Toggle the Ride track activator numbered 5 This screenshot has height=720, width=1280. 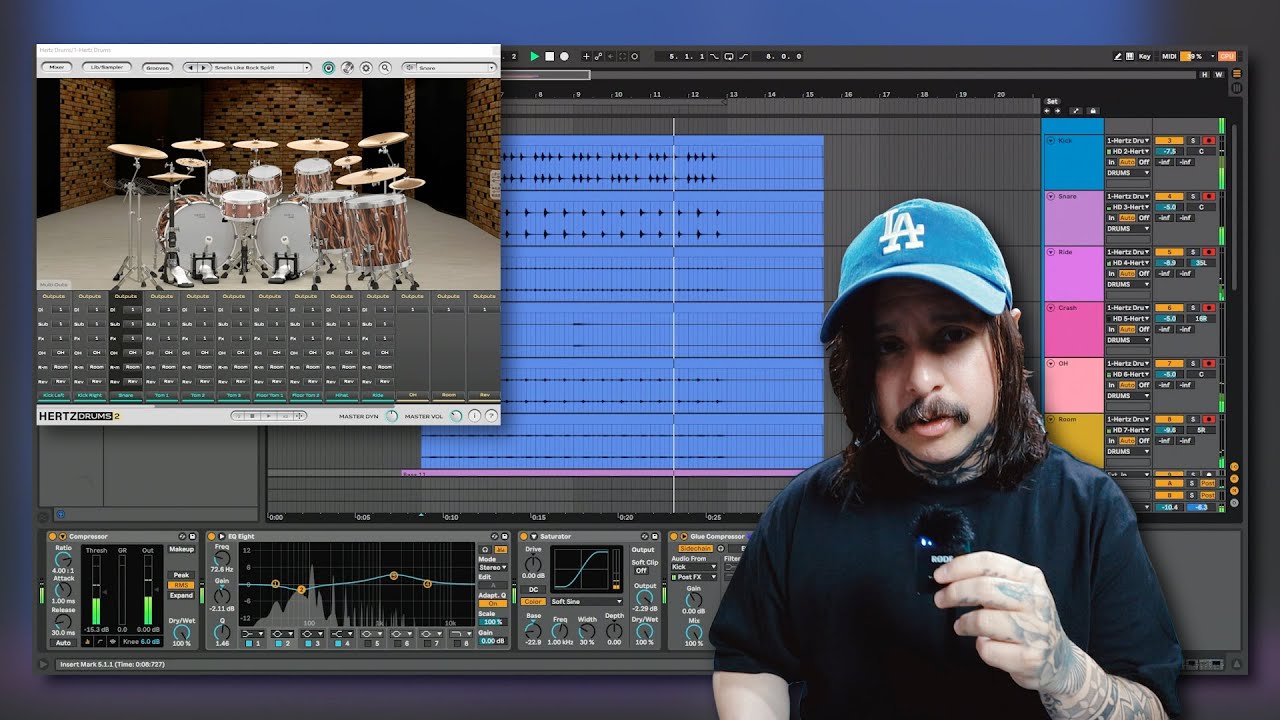[1168, 252]
